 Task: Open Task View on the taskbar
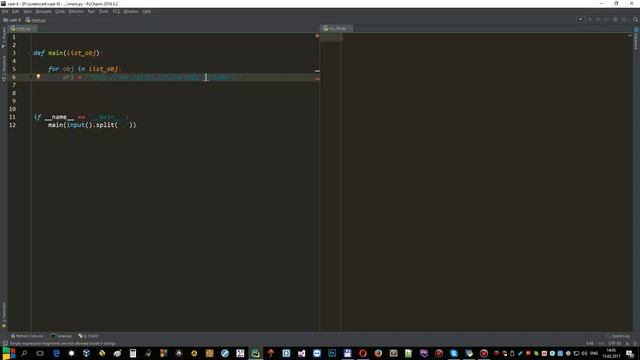(40, 353)
